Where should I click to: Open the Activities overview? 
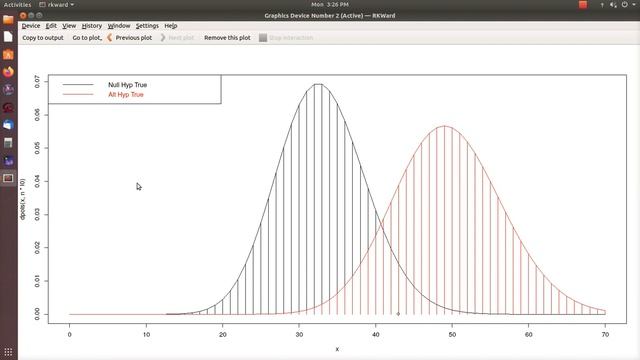tap(17, 4)
